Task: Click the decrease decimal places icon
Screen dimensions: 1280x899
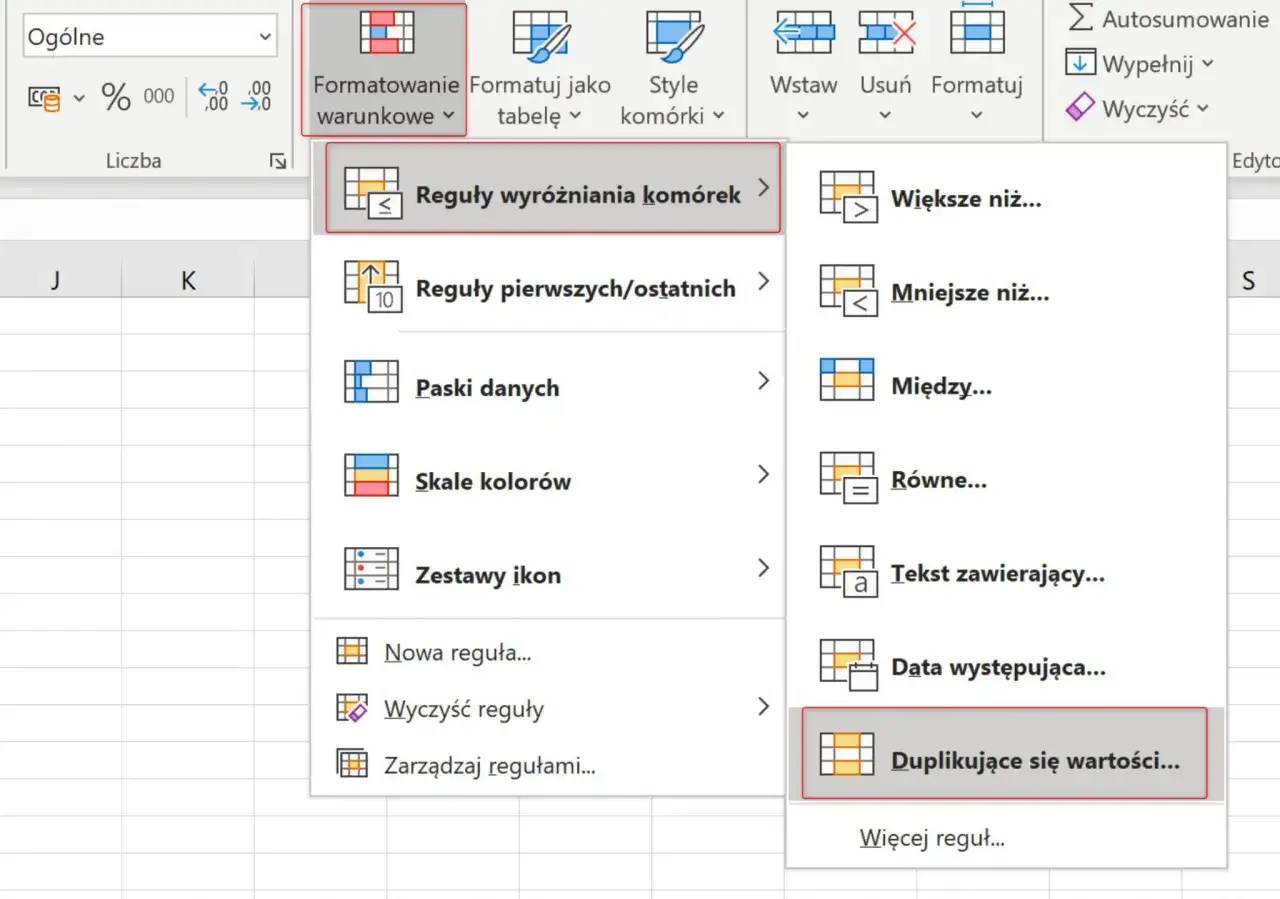Action: (x=254, y=95)
